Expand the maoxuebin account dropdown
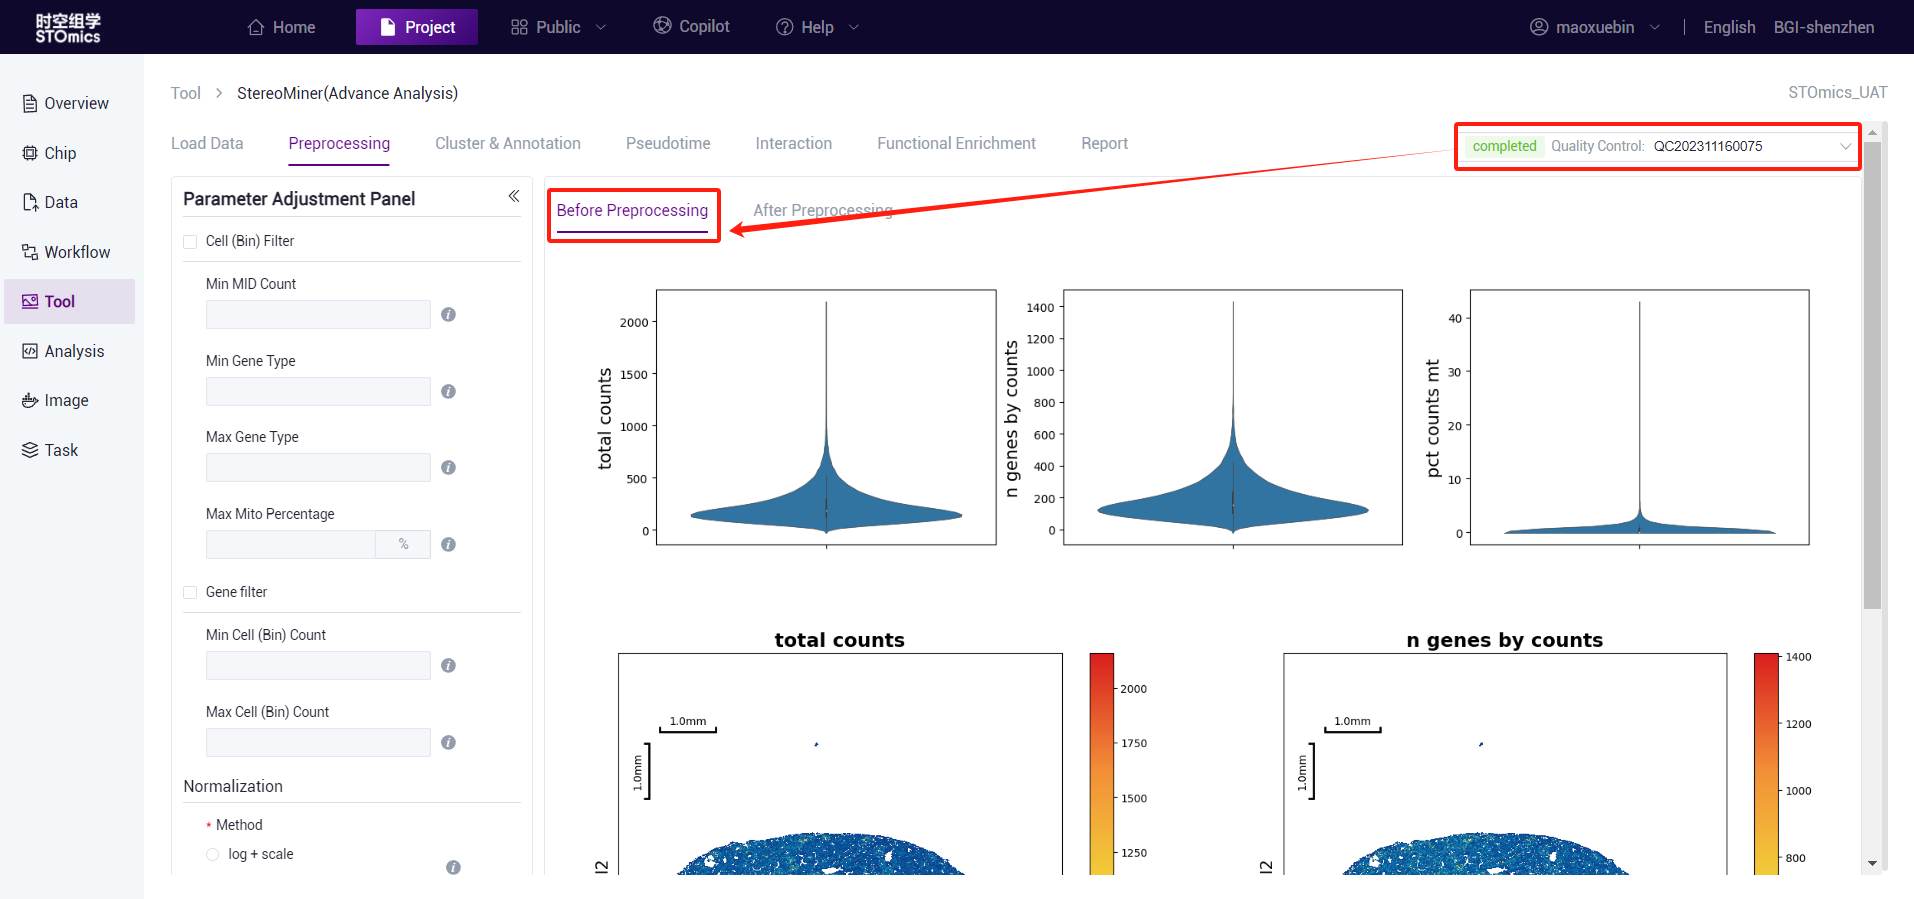This screenshot has width=1914, height=899. point(1594,27)
